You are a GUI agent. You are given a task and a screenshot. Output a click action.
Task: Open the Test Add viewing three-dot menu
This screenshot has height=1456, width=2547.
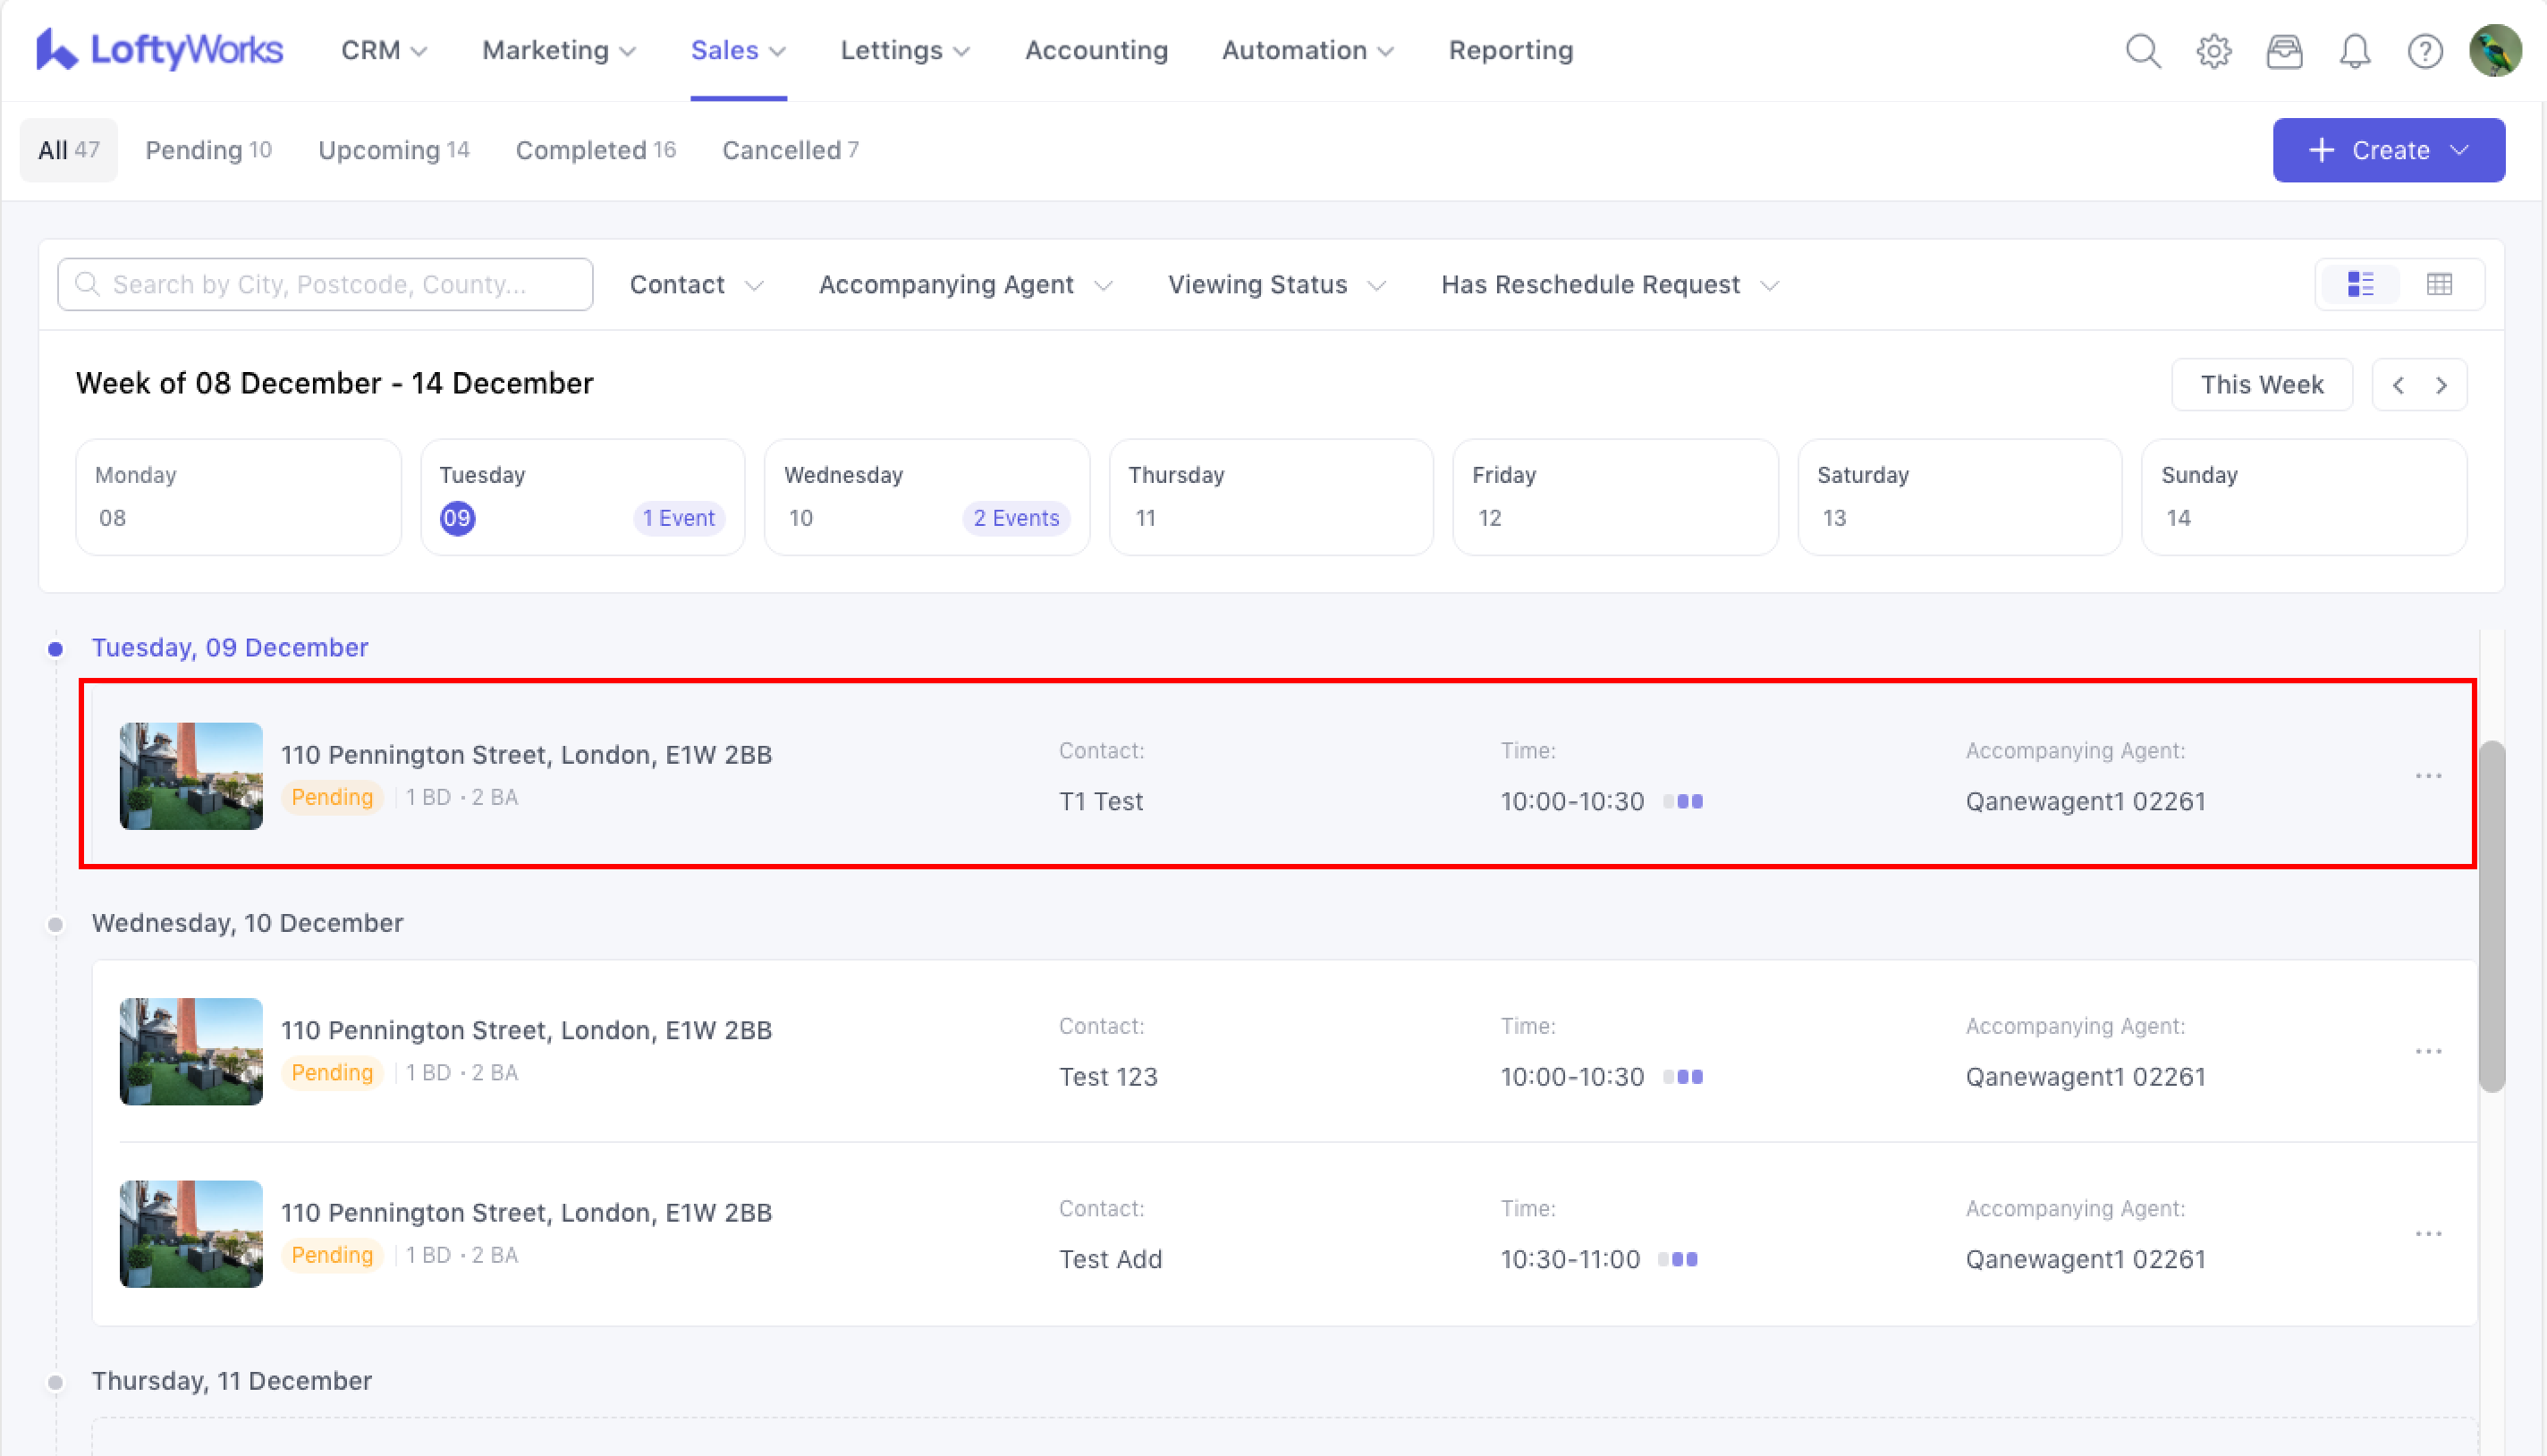[x=2428, y=1234]
